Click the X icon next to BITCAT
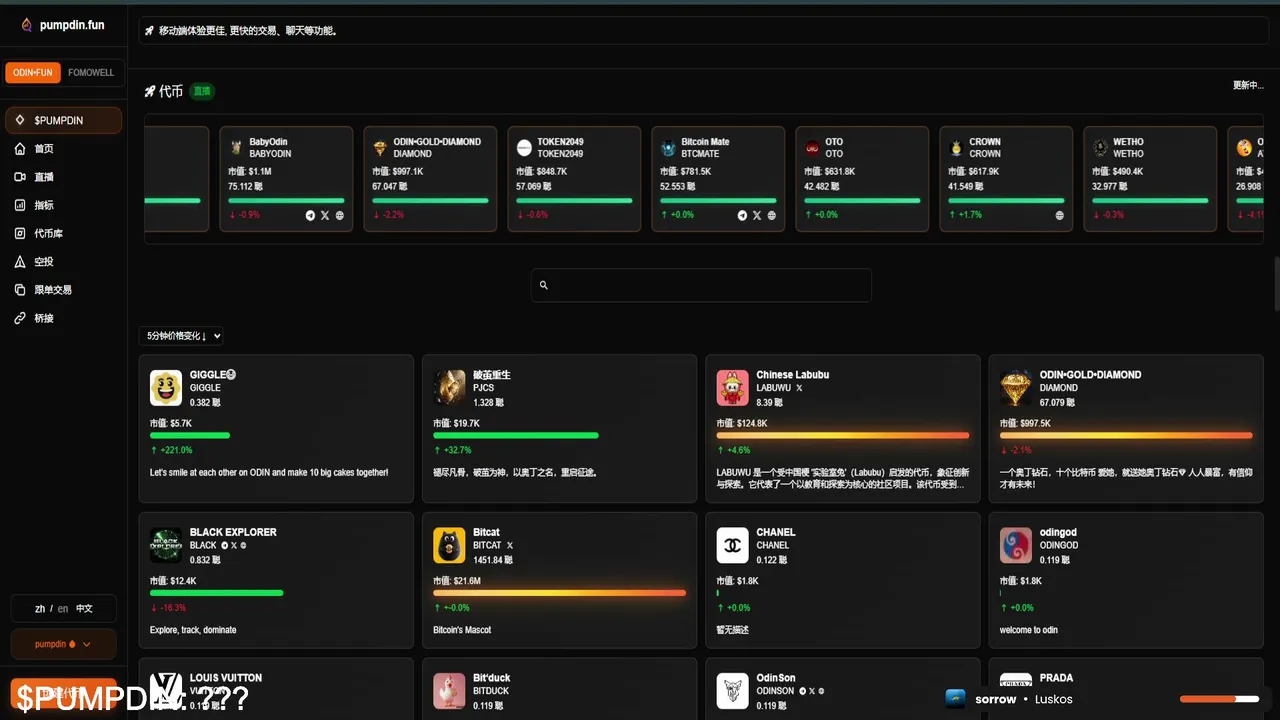The image size is (1280, 720). pos(510,546)
